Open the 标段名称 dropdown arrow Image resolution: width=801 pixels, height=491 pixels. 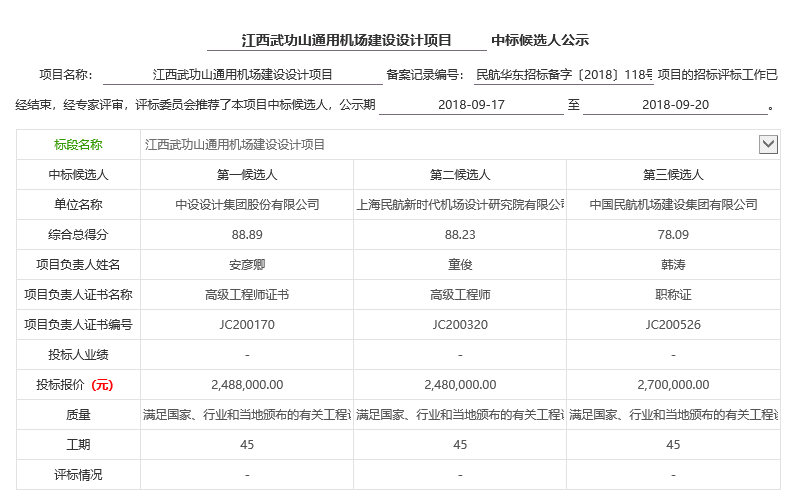click(768, 144)
